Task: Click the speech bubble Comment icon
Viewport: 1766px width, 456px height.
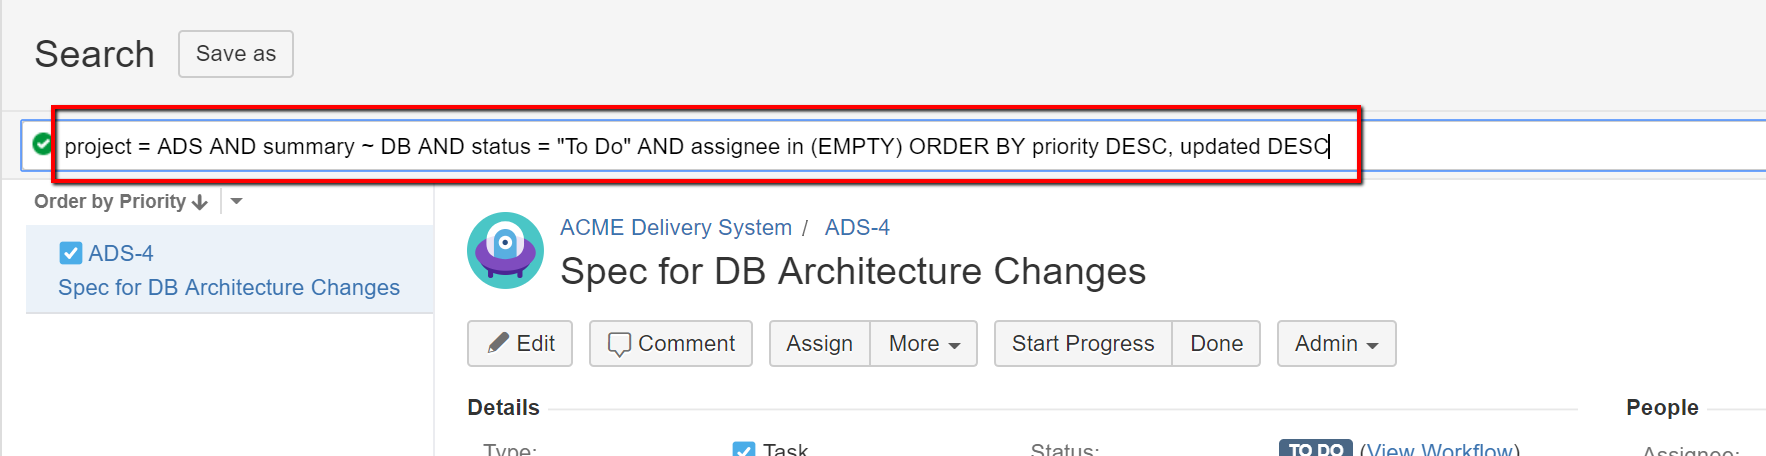Action: [x=619, y=344]
